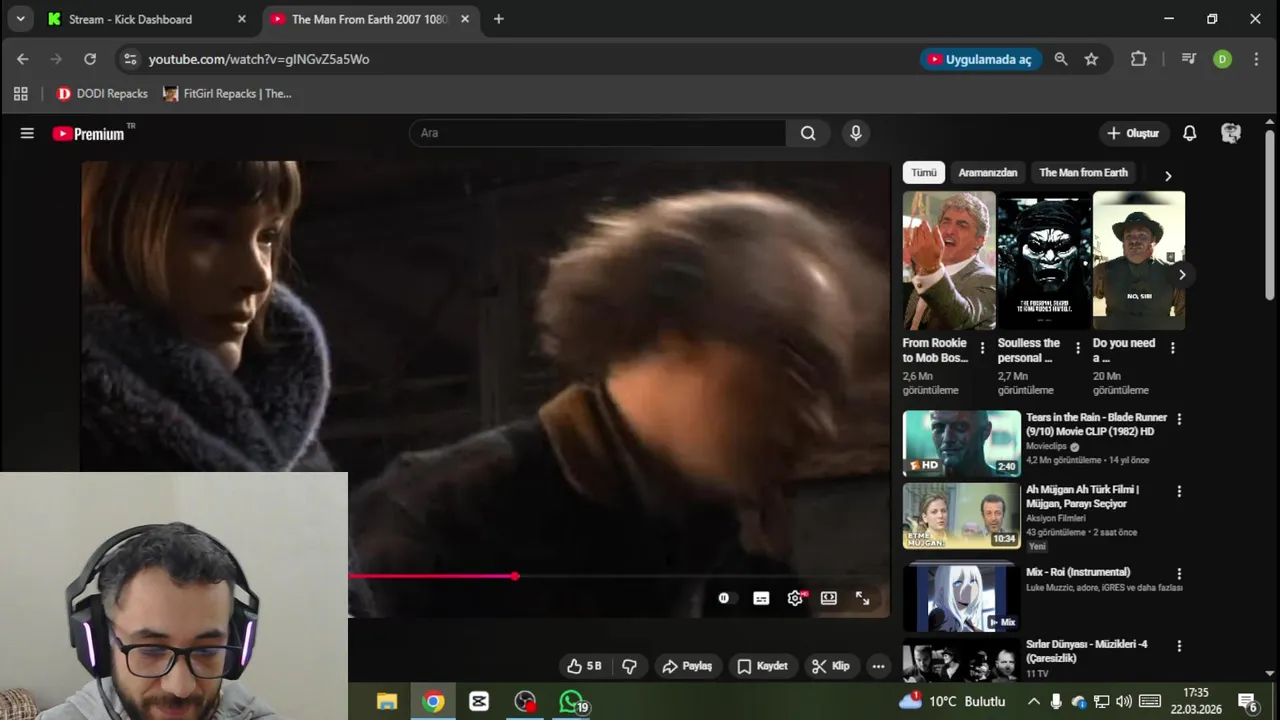Image resolution: width=1280 pixels, height=720 pixels.
Task: Open weather widget 10°C Bulutlu
Action: 952,702
